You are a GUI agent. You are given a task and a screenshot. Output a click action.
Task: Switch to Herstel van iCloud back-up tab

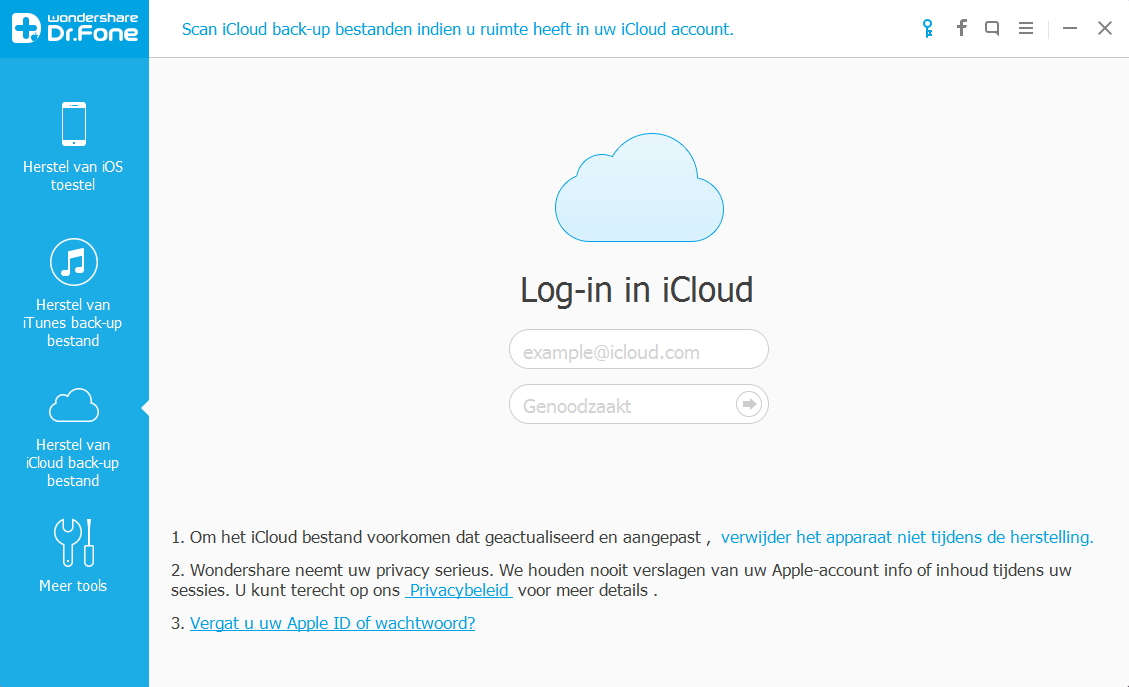pos(73,437)
